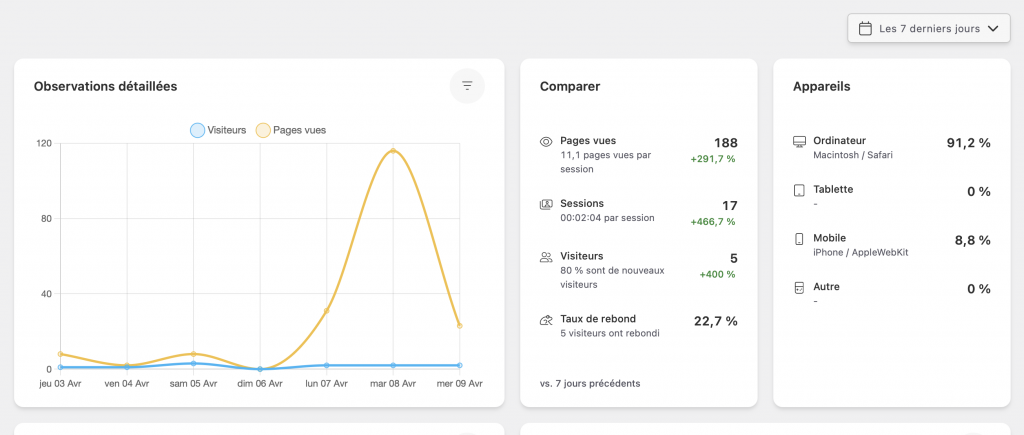Click 00:02:04 par session text

coord(607,218)
